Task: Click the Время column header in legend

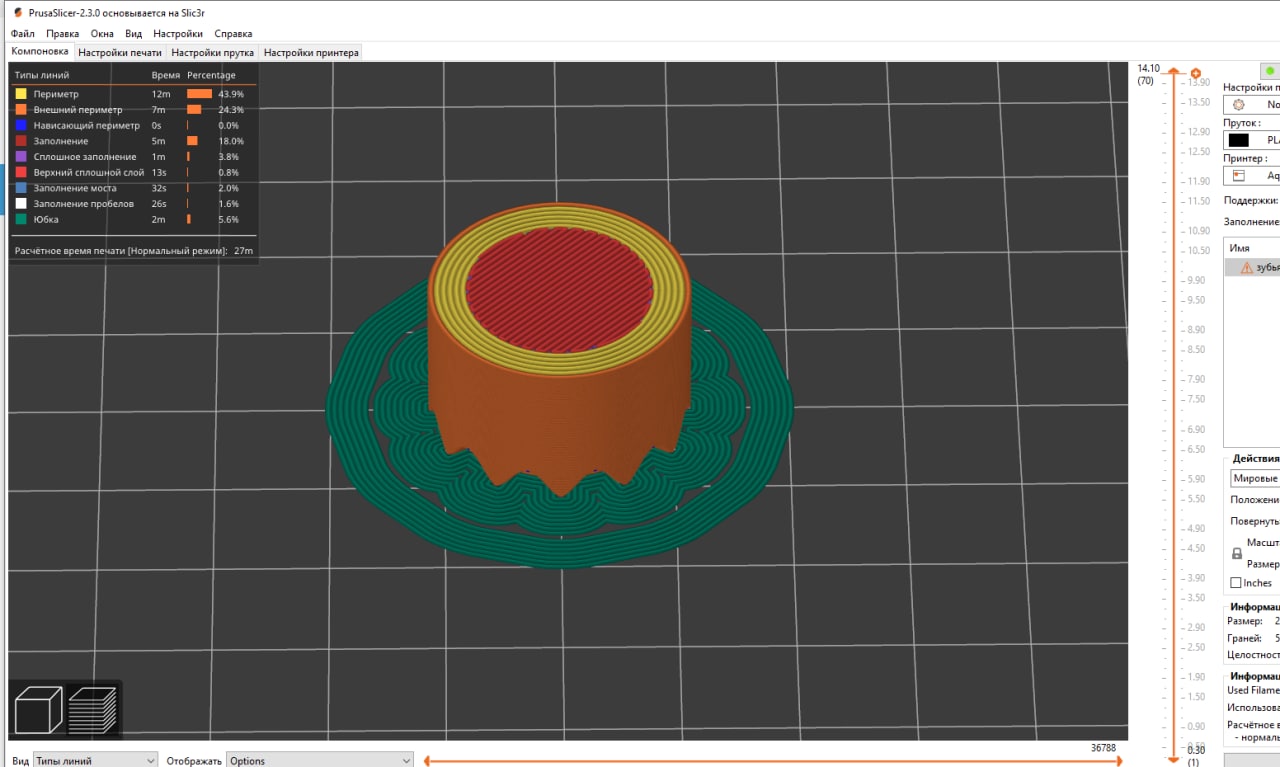Action: (x=166, y=76)
